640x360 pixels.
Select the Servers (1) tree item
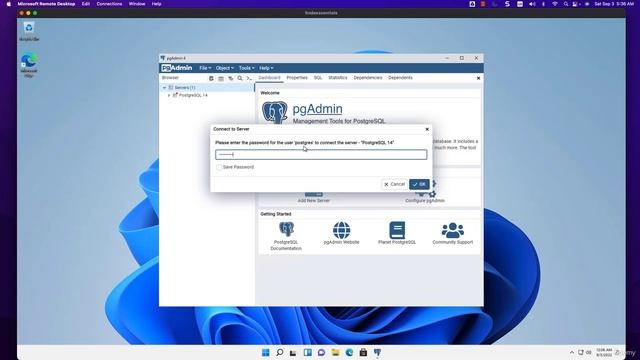[x=184, y=88]
